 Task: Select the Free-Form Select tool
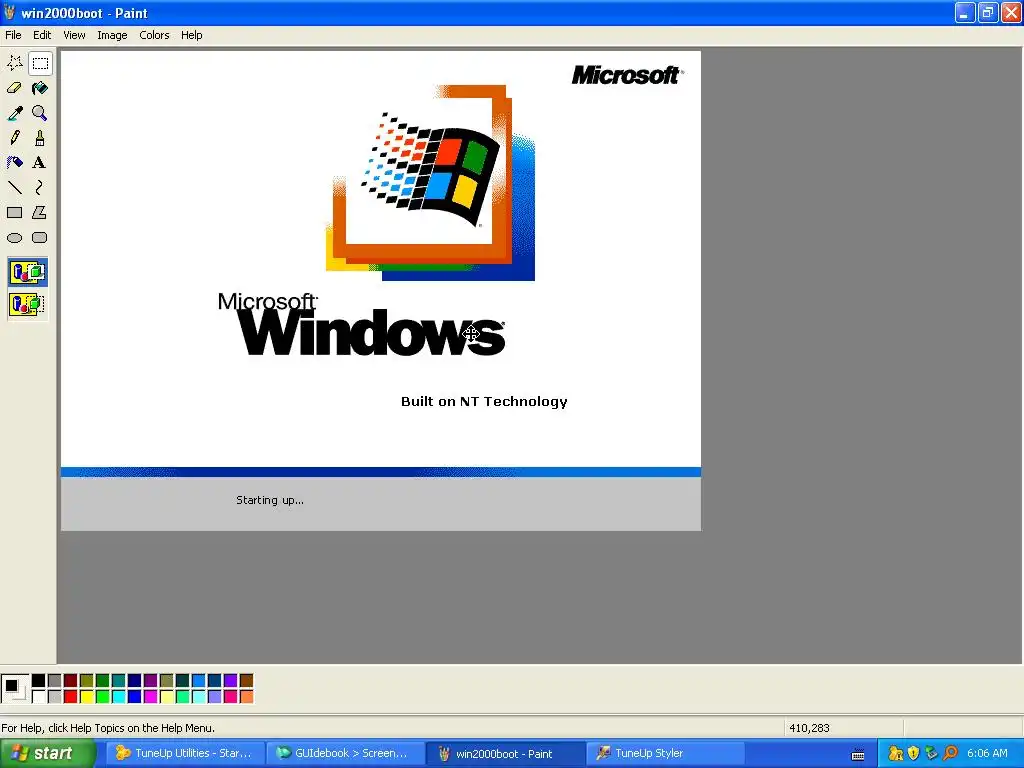tap(14, 63)
